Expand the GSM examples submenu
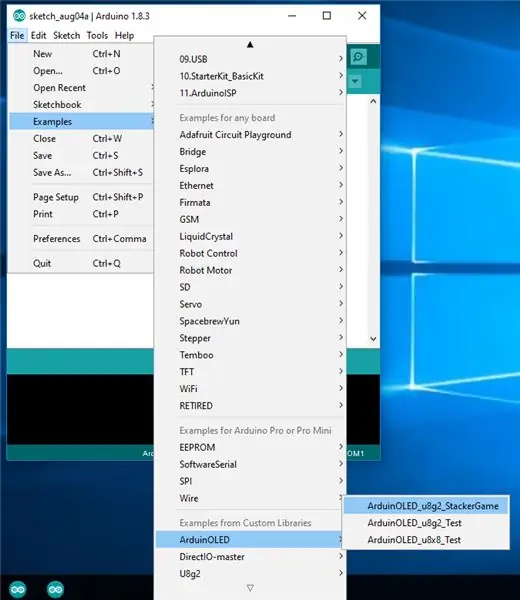 [251, 219]
